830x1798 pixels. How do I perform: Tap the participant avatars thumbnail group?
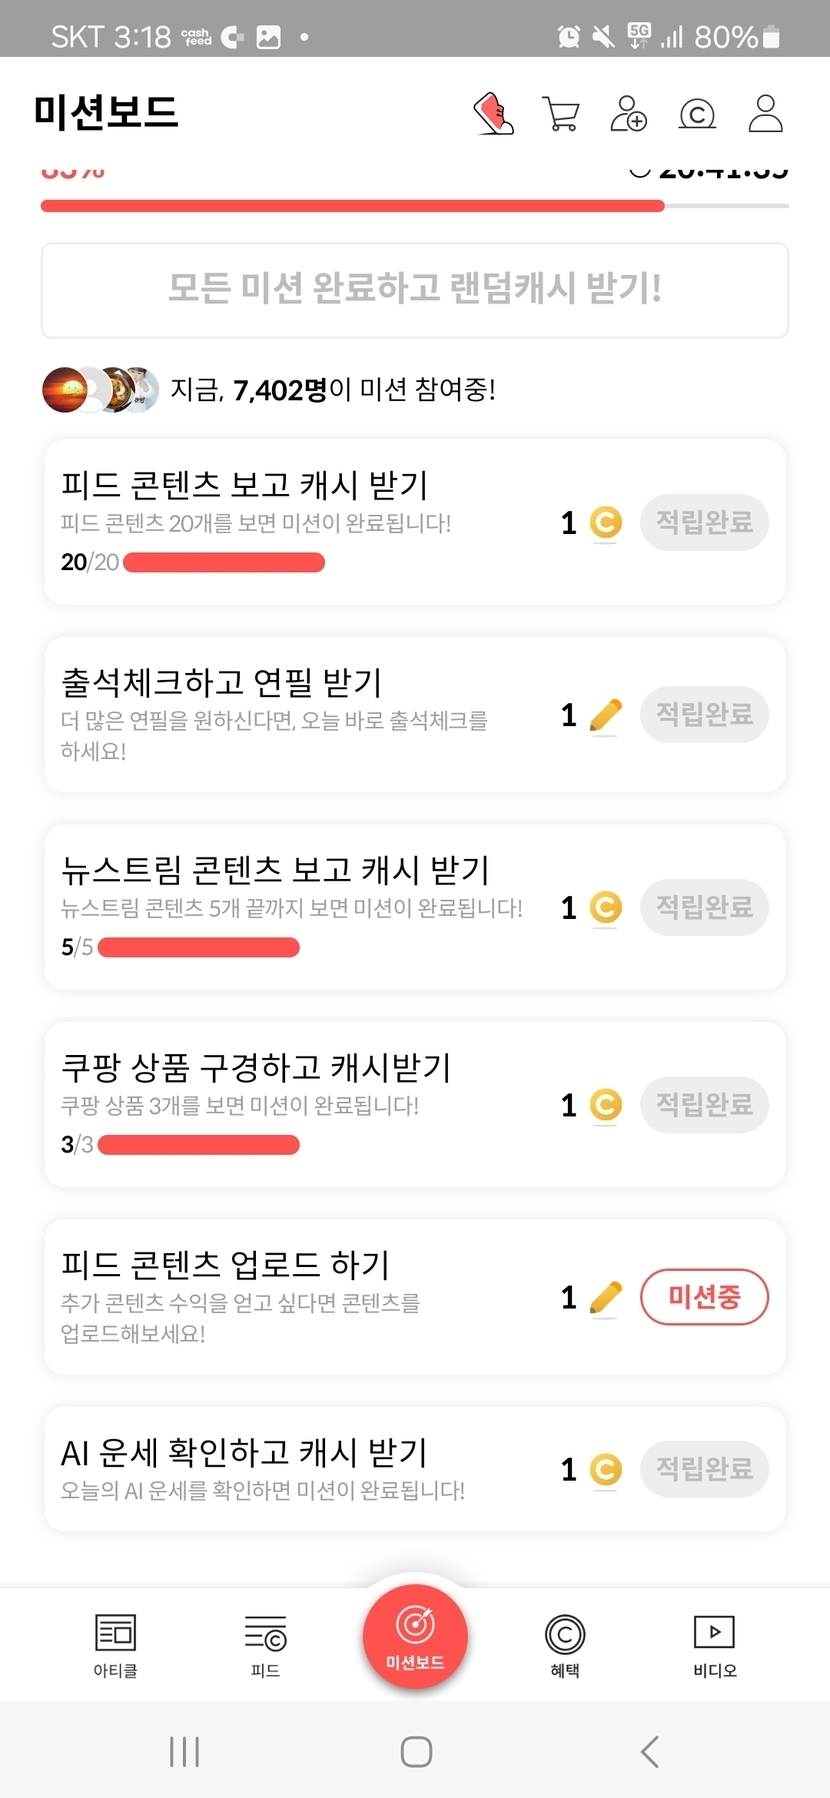click(x=100, y=390)
